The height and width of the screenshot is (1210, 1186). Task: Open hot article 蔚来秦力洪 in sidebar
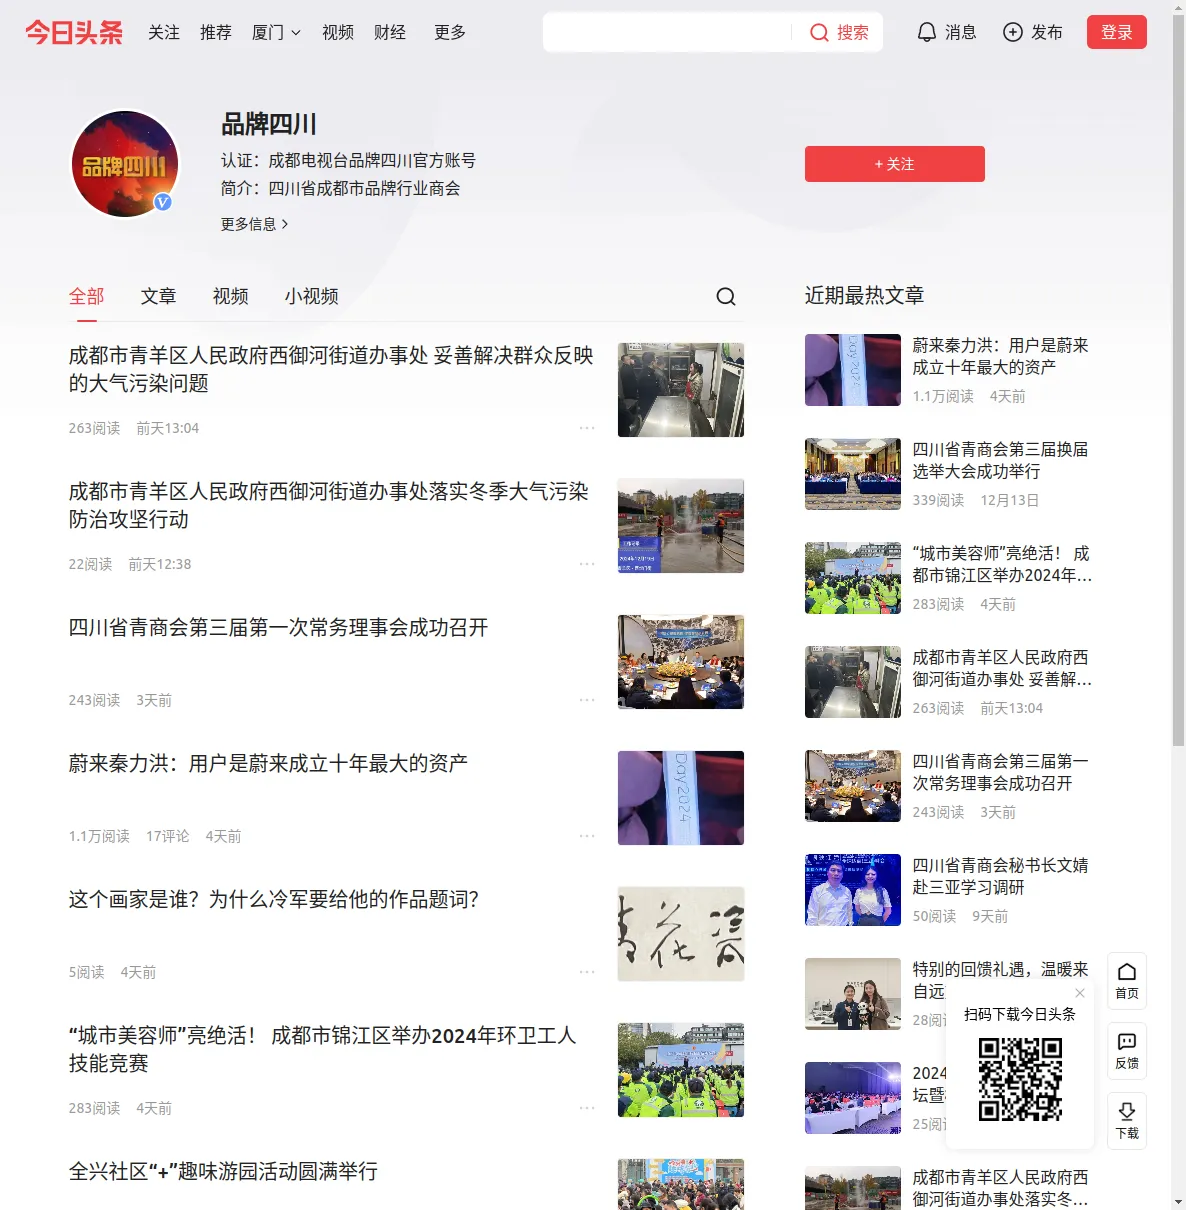(1000, 356)
